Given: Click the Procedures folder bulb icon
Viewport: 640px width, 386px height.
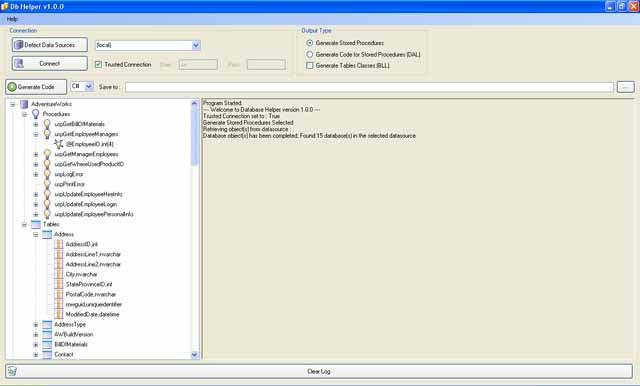Looking at the screenshot, I should (x=36, y=114).
